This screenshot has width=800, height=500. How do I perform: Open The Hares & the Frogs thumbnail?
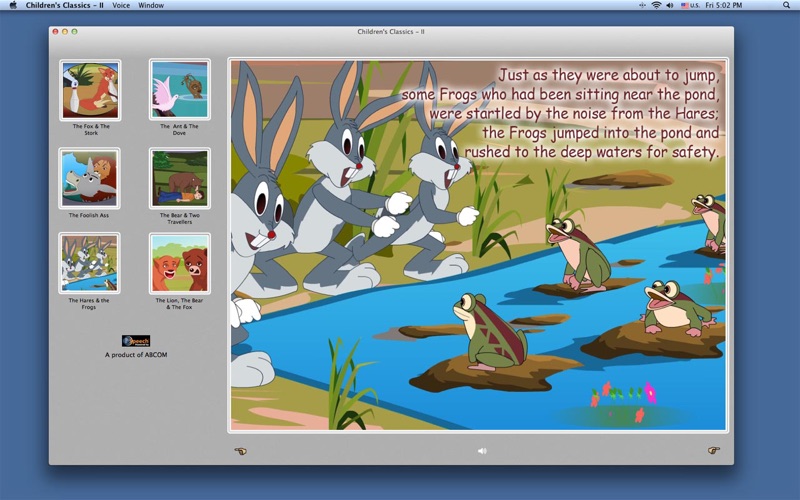tap(89, 263)
